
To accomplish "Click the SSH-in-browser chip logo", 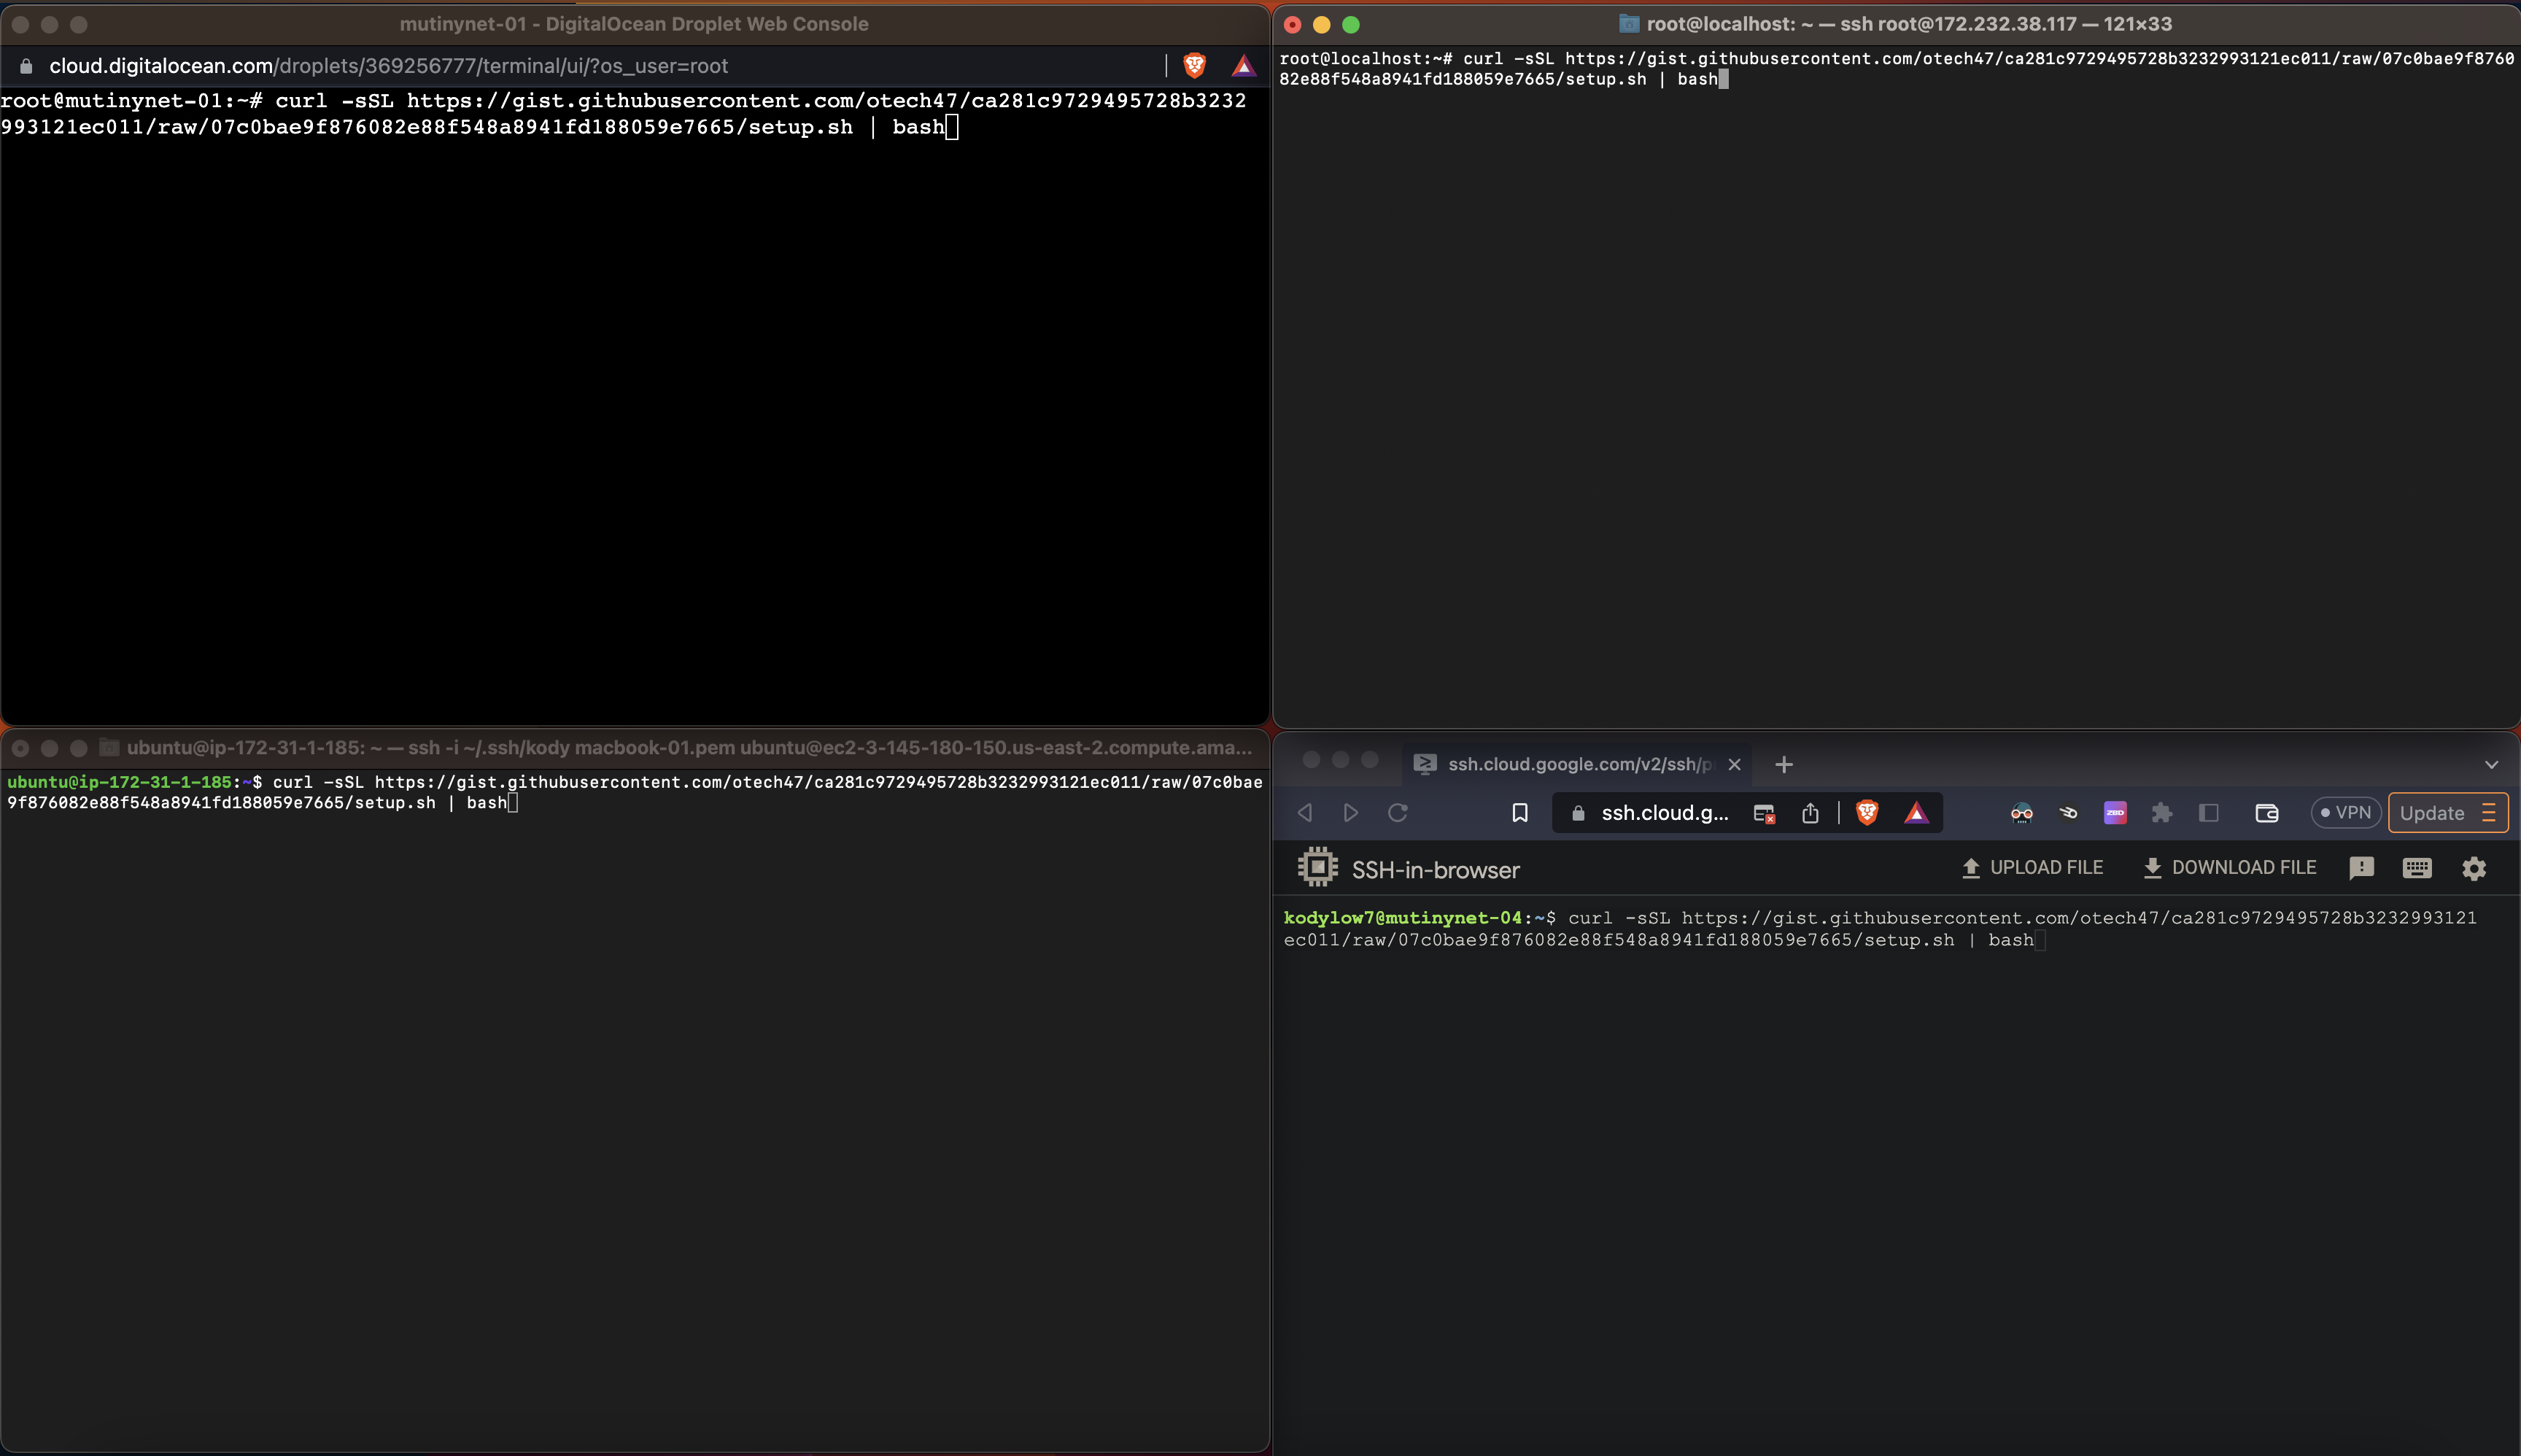I will tap(1318, 867).
